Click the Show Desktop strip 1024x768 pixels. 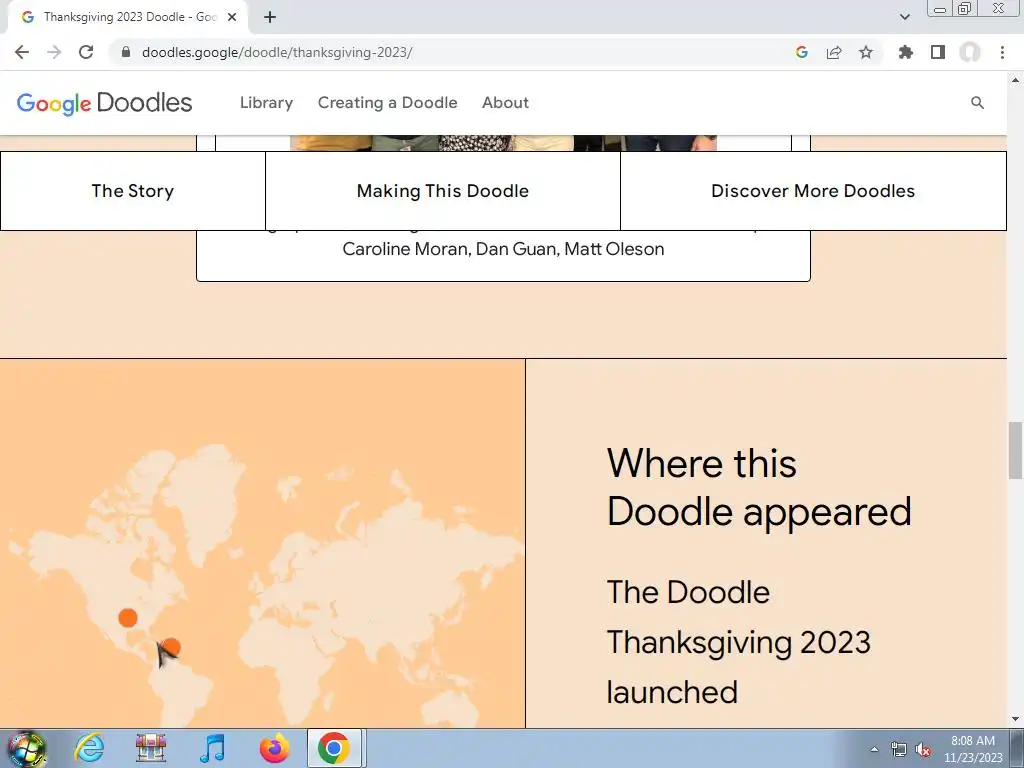1018,748
